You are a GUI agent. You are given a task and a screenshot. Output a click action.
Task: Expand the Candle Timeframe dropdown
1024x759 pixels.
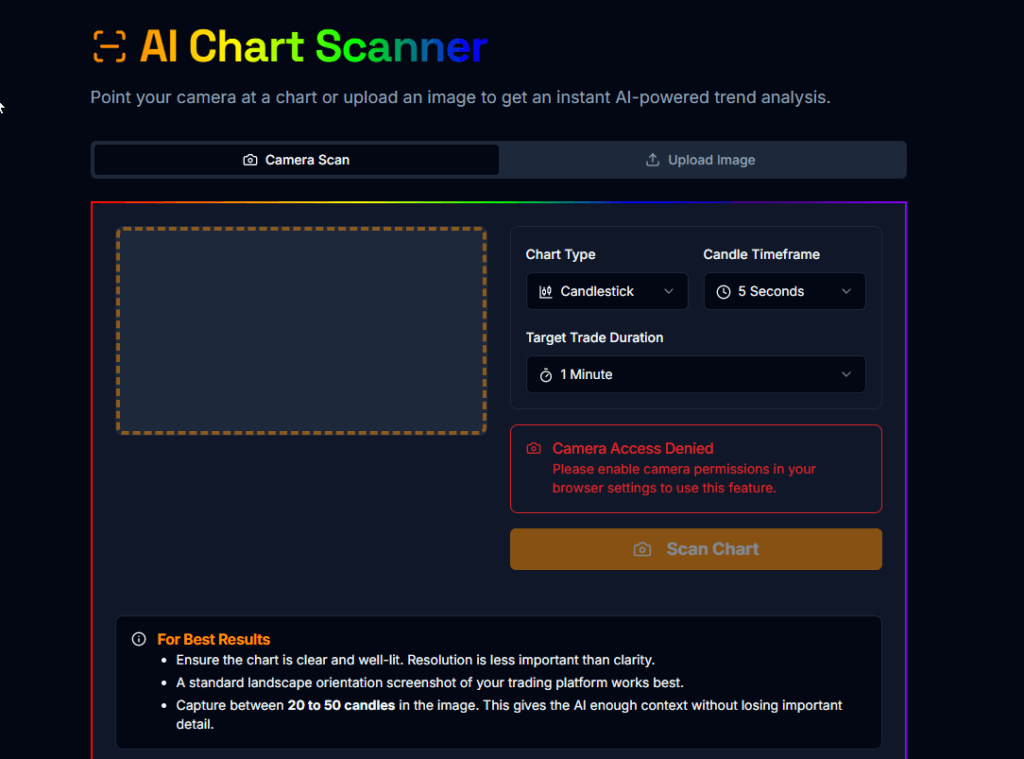(x=784, y=291)
